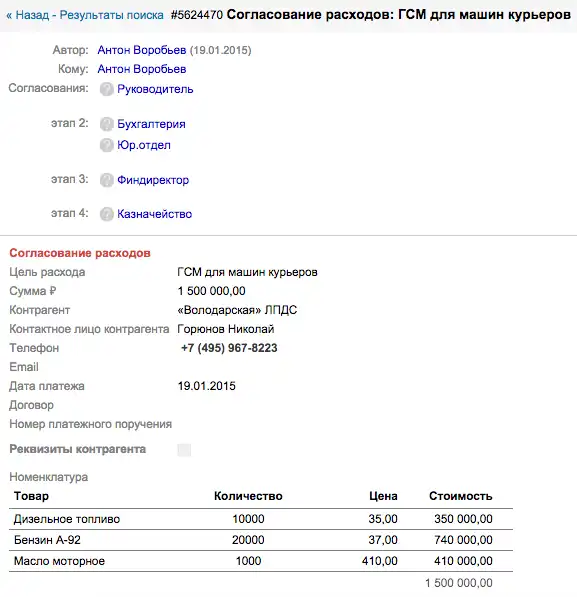Image resolution: width=577 pixels, height=597 pixels.
Task: Click the status icon beside Казначейство
Action: tap(107, 214)
